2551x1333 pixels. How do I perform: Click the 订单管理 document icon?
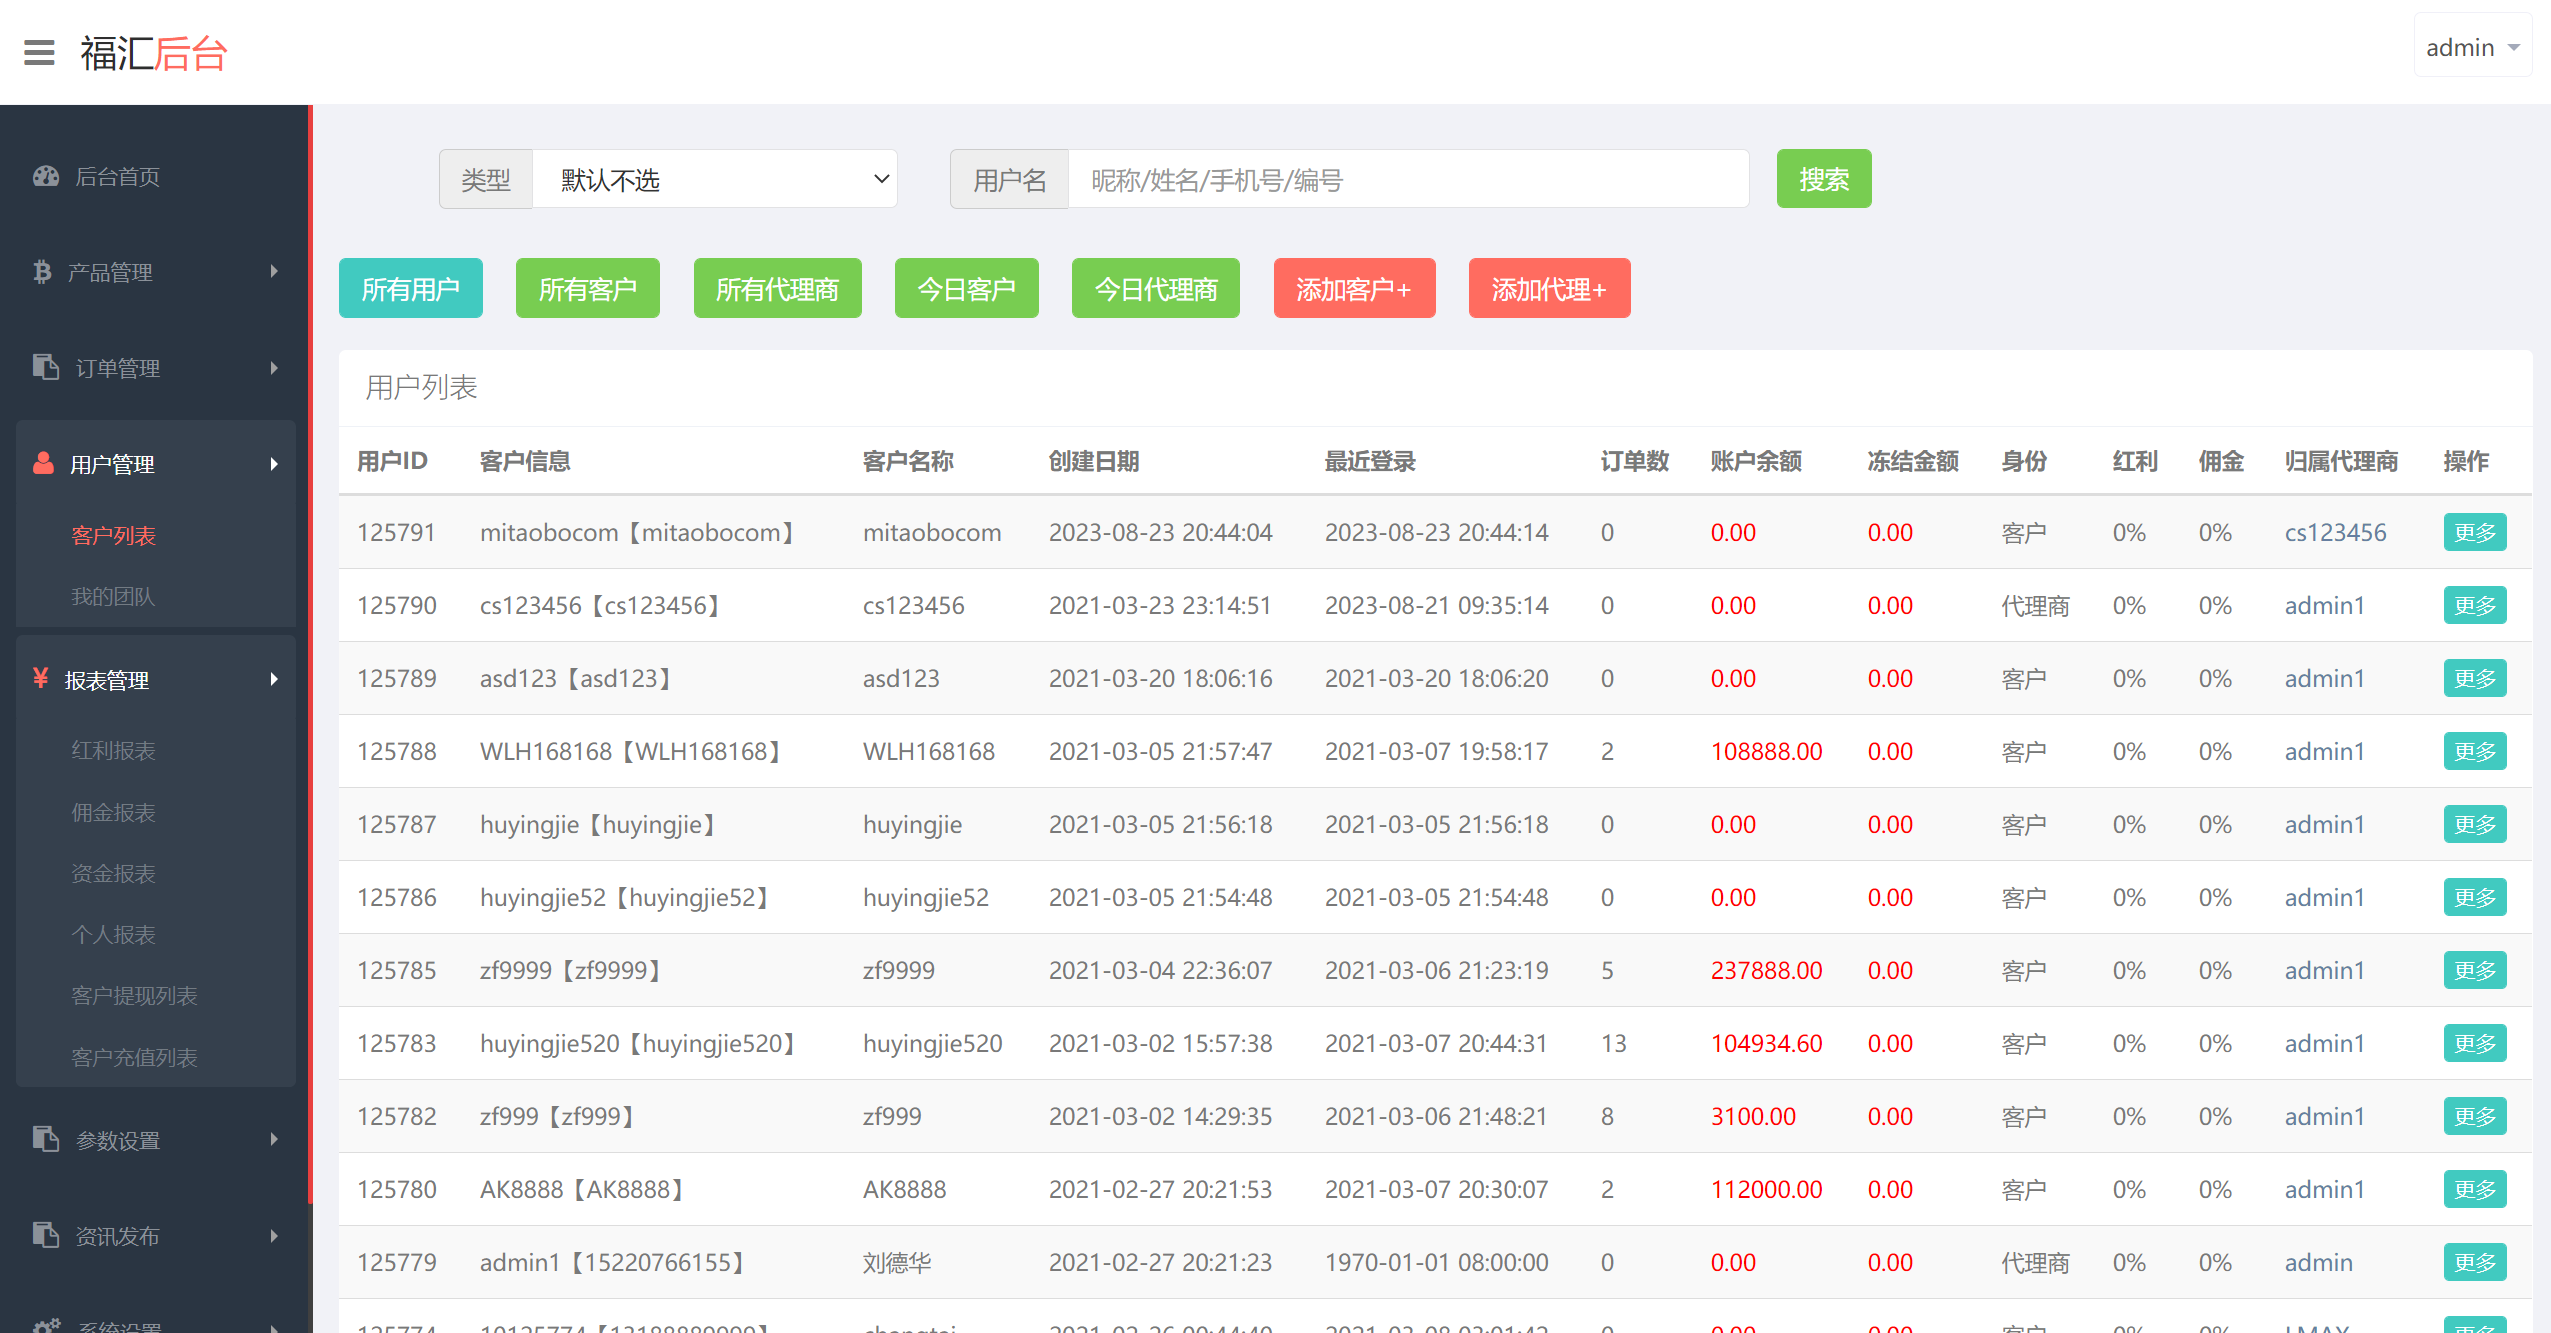click(46, 368)
